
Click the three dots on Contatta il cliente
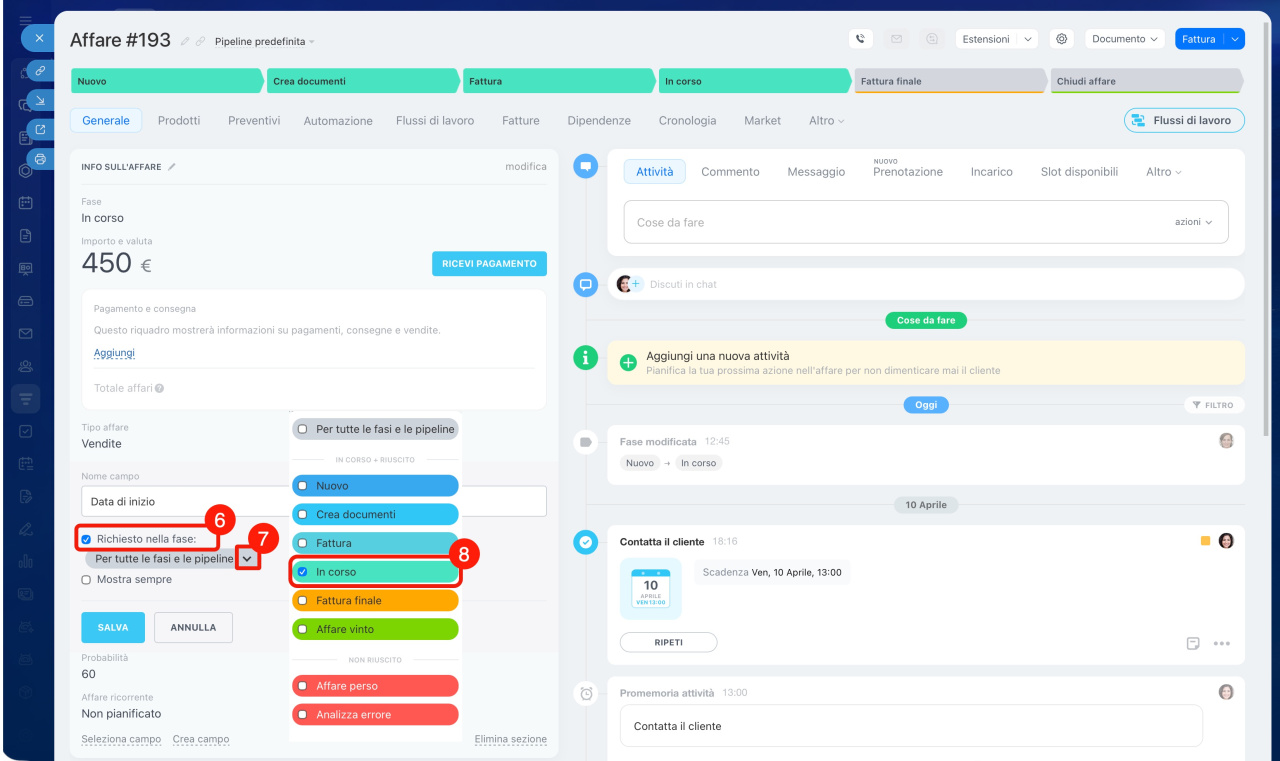click(x=1221, y=643)
